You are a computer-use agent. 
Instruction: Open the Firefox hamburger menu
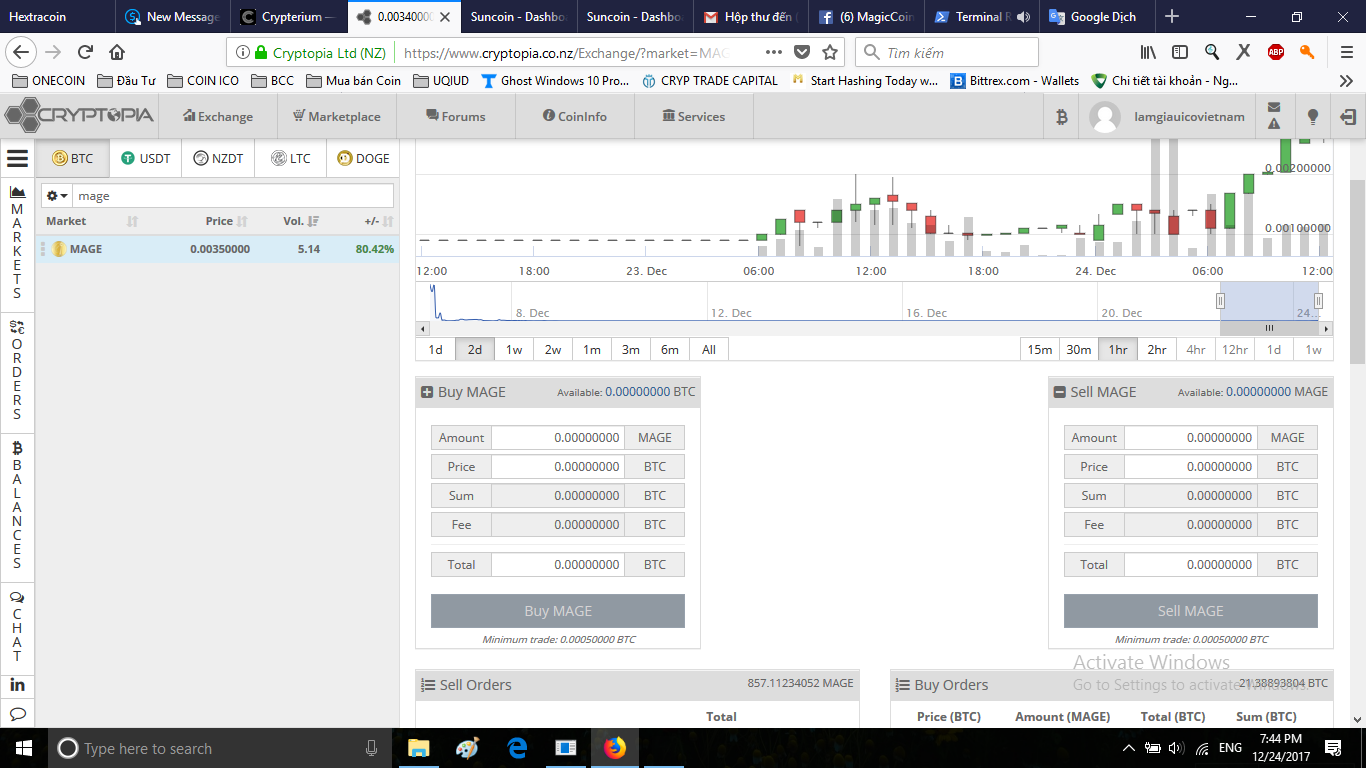click(1347, 52)
